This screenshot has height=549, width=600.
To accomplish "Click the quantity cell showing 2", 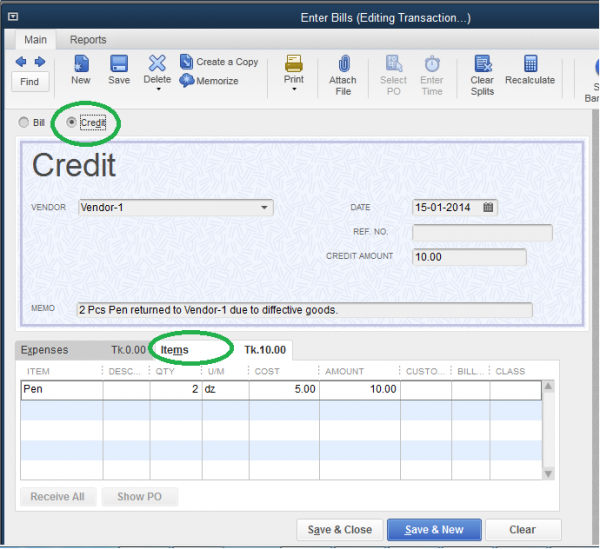I will tap(176, 390).
